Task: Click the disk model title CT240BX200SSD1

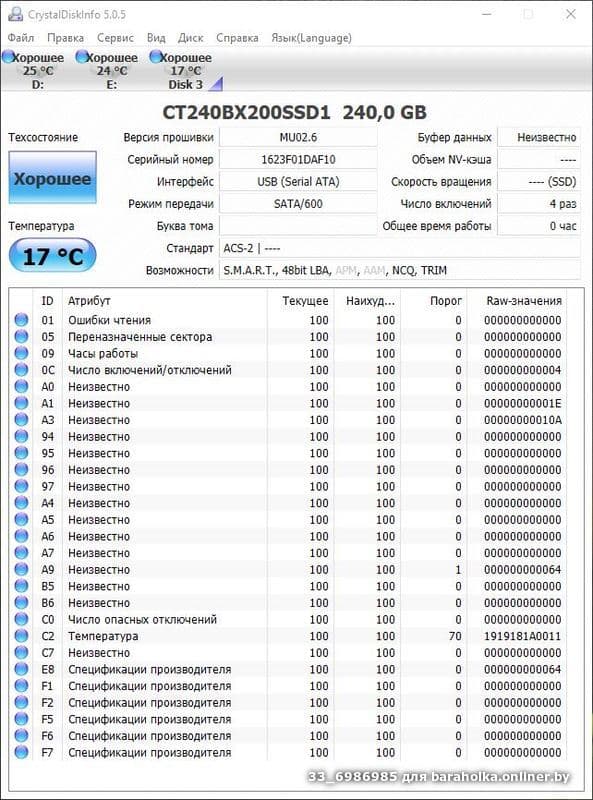Action: [x=246, y=113]
